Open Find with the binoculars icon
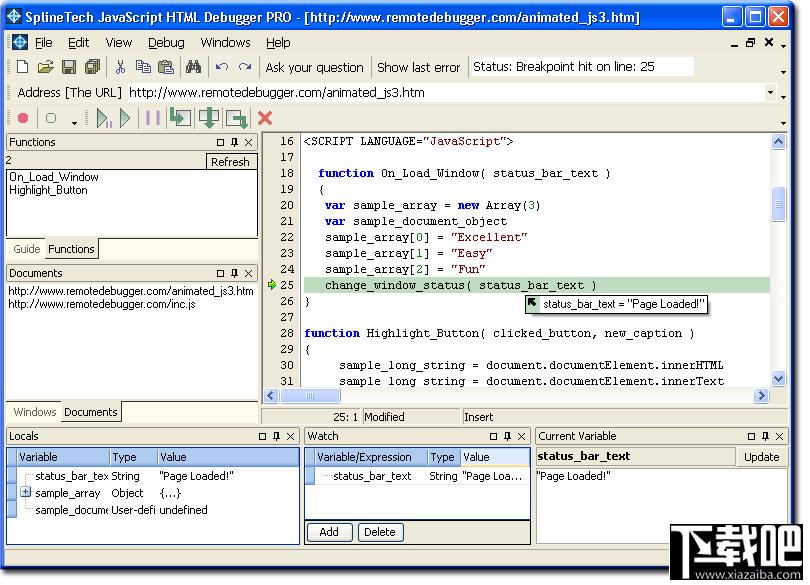 193,67
